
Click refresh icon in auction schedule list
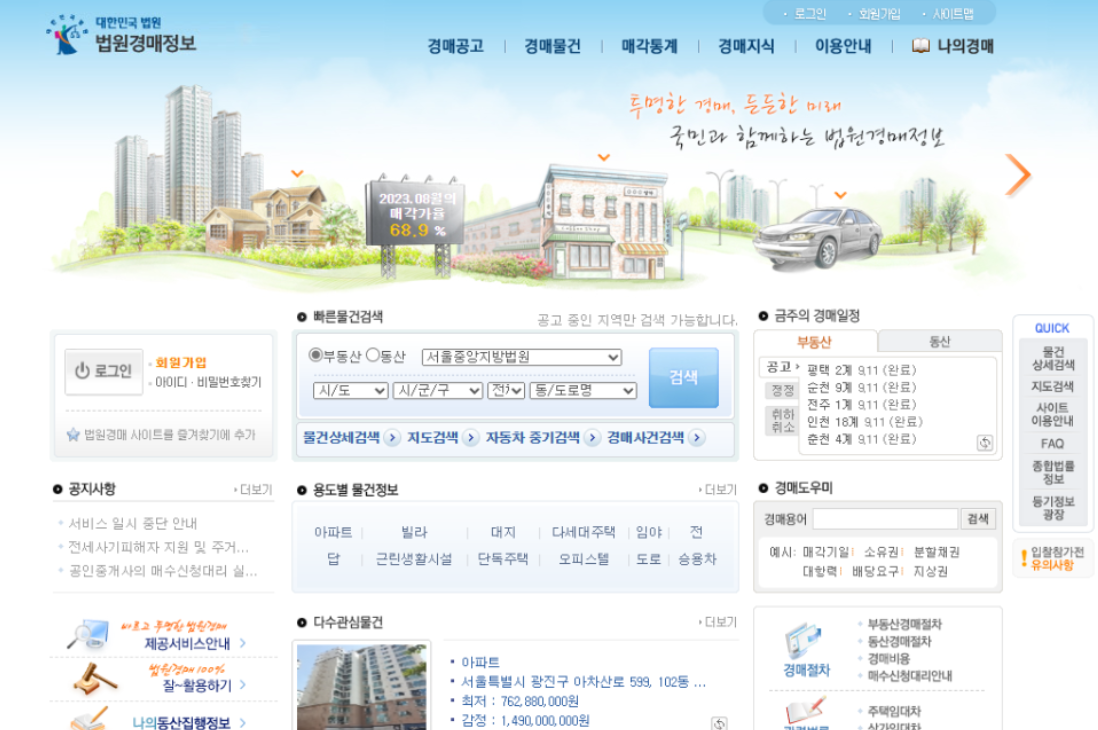coord(985,442)
